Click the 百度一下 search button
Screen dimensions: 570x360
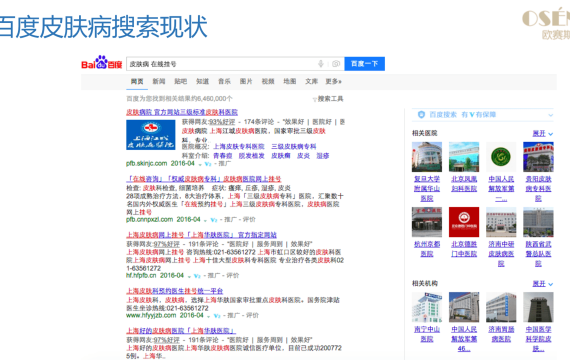pos(364,64)
